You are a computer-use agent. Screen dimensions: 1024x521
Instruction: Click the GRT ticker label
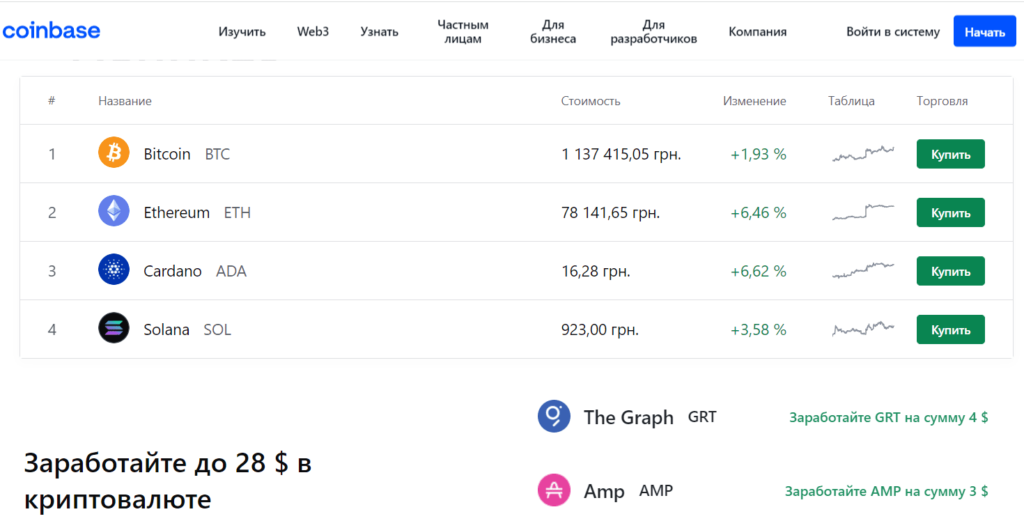point(702,417)
